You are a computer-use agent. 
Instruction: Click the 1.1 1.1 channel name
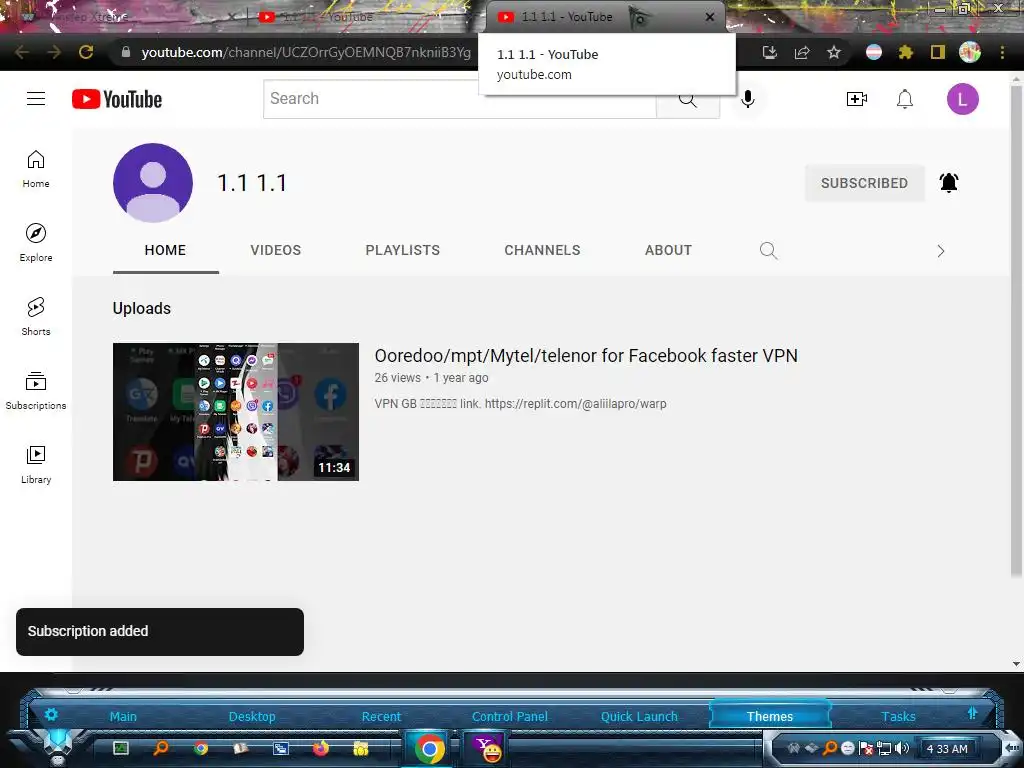[251, 183]
